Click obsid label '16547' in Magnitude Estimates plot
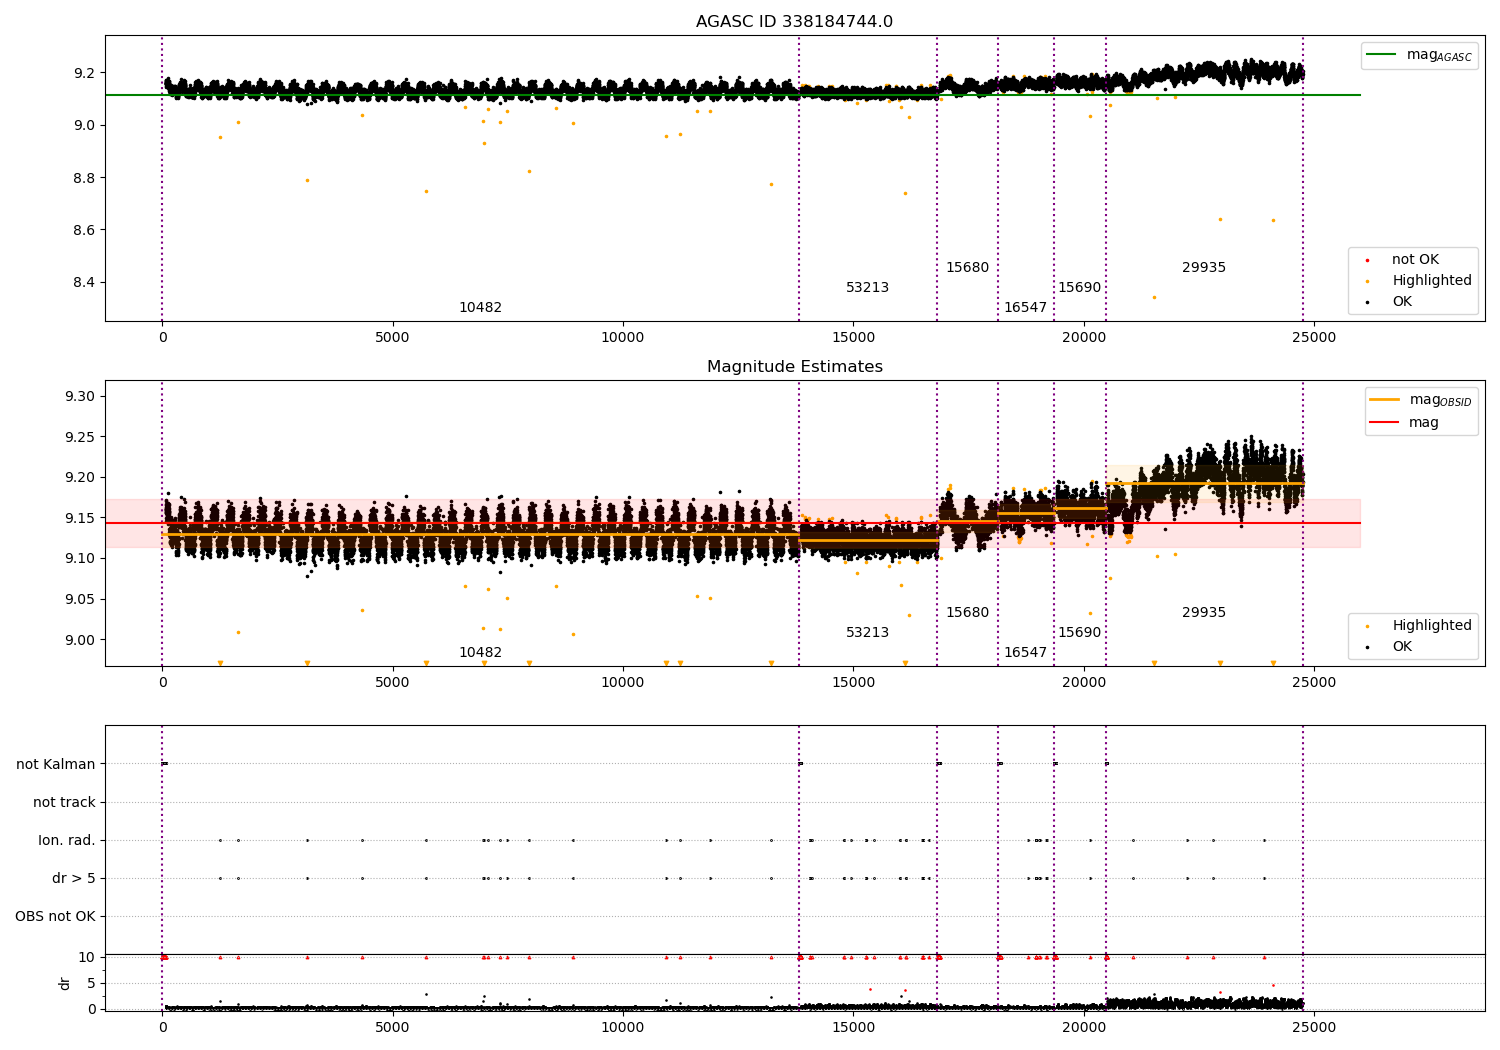The image size is (1500, 1050). [x=1025, y=653]
